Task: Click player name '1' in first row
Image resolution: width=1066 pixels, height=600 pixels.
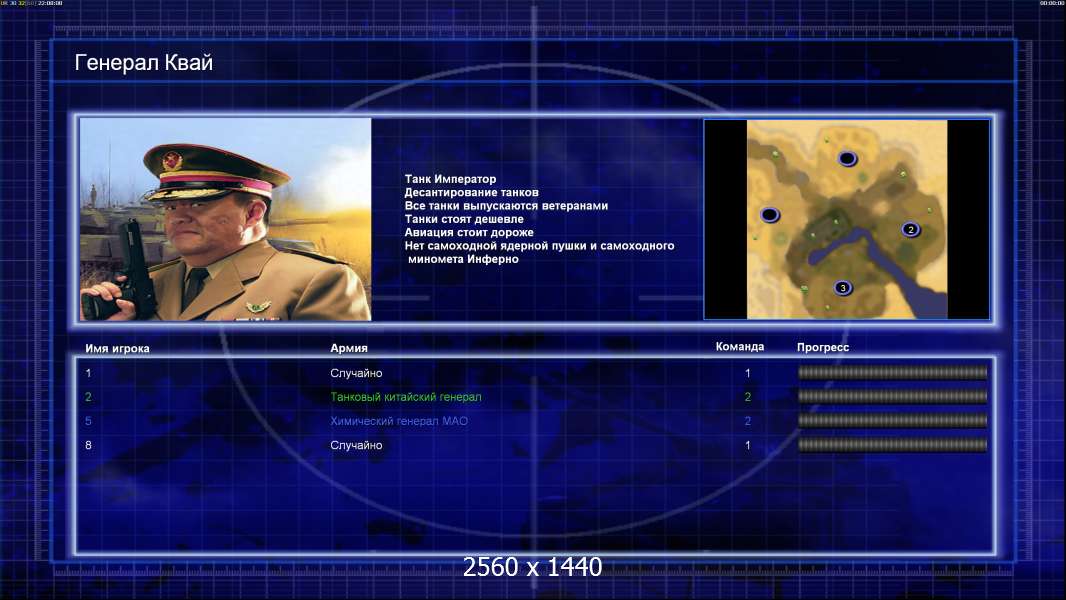Action: tap(88, 373)
